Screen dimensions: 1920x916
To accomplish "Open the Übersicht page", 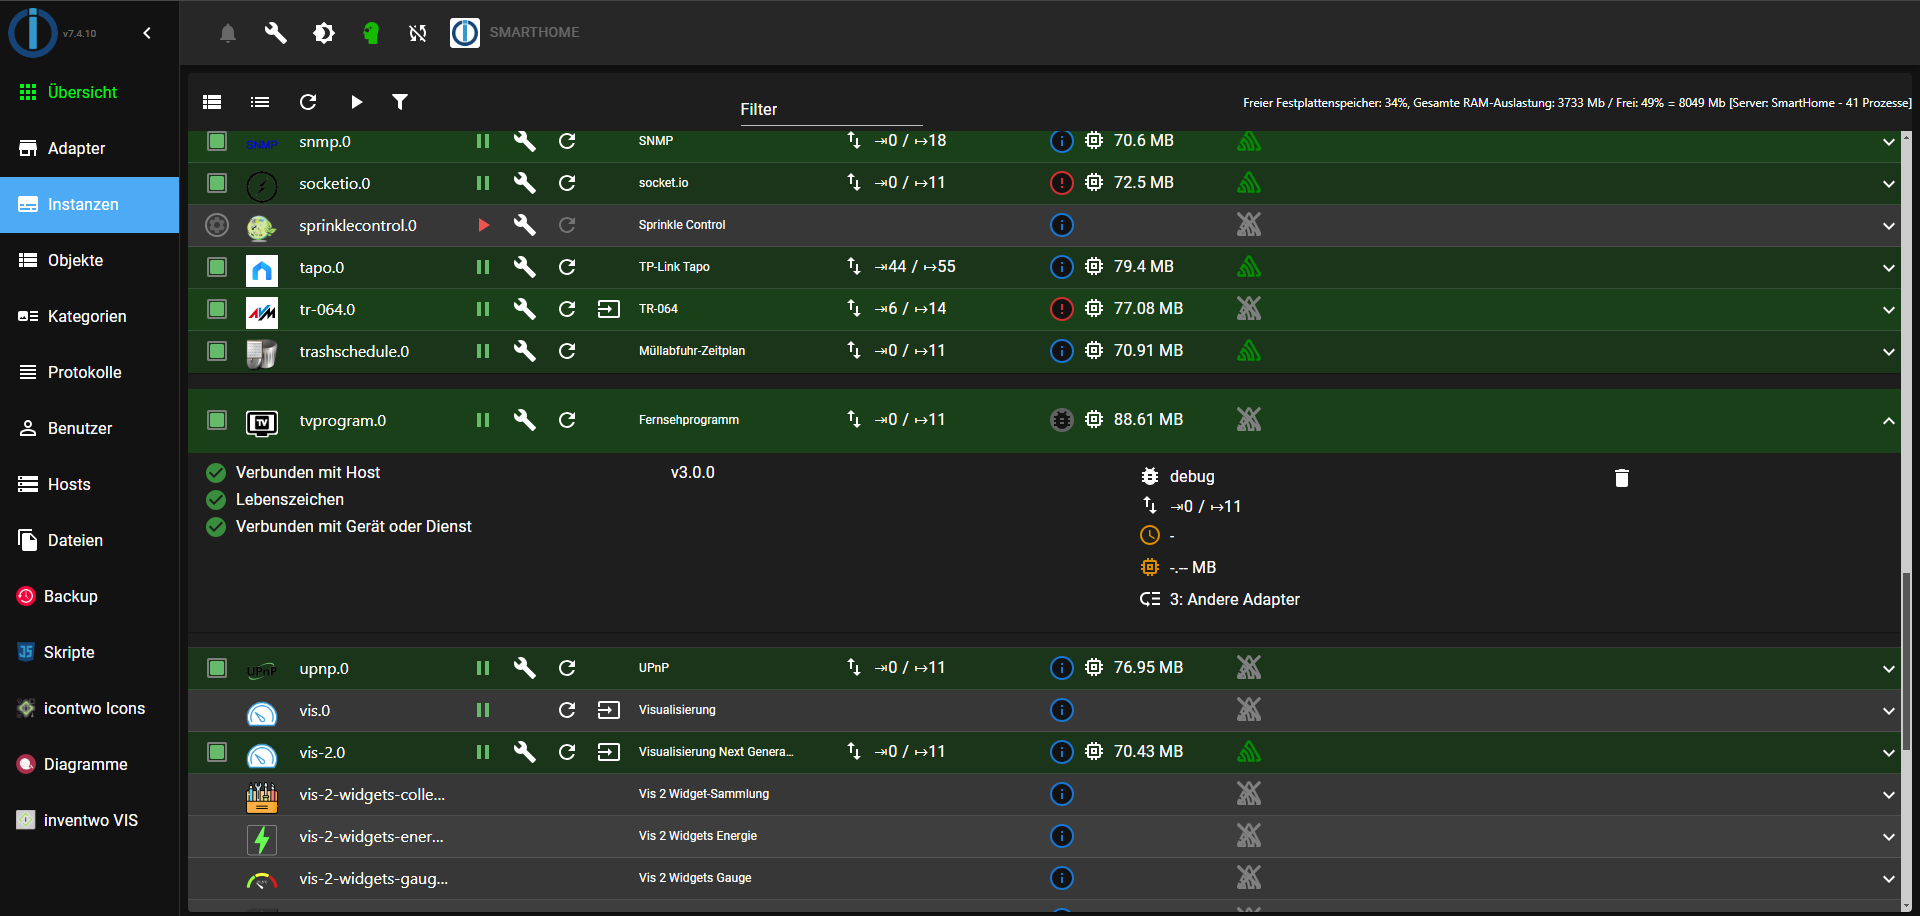I will pos(90,92).
